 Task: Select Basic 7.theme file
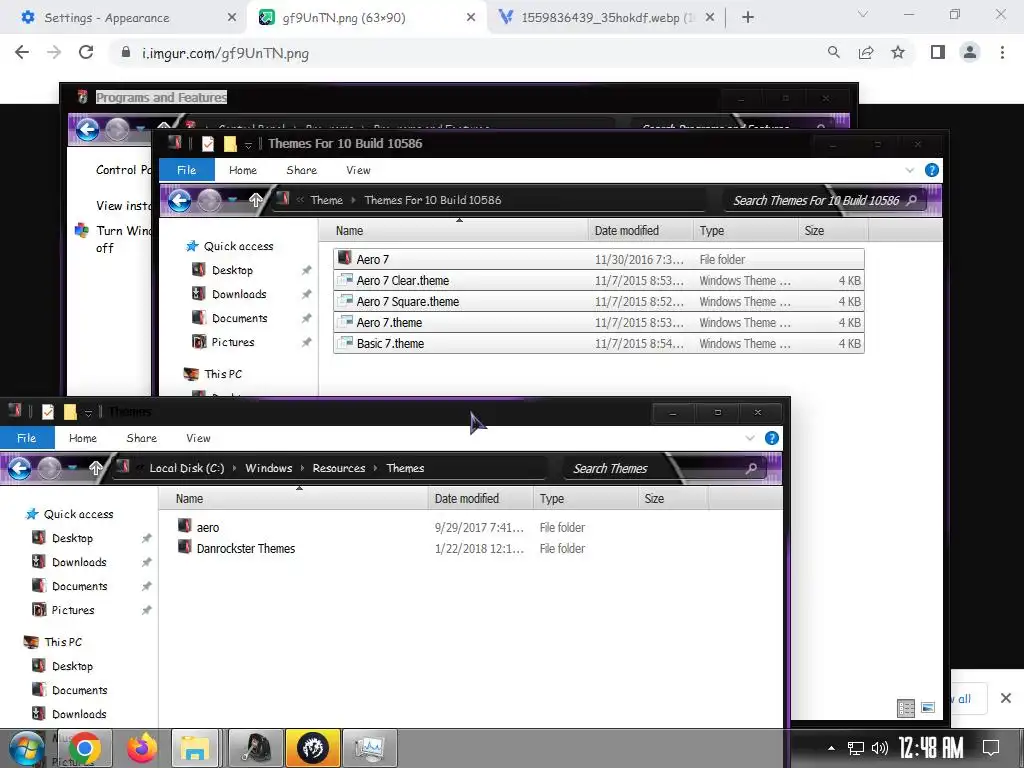tap(598, 344)
